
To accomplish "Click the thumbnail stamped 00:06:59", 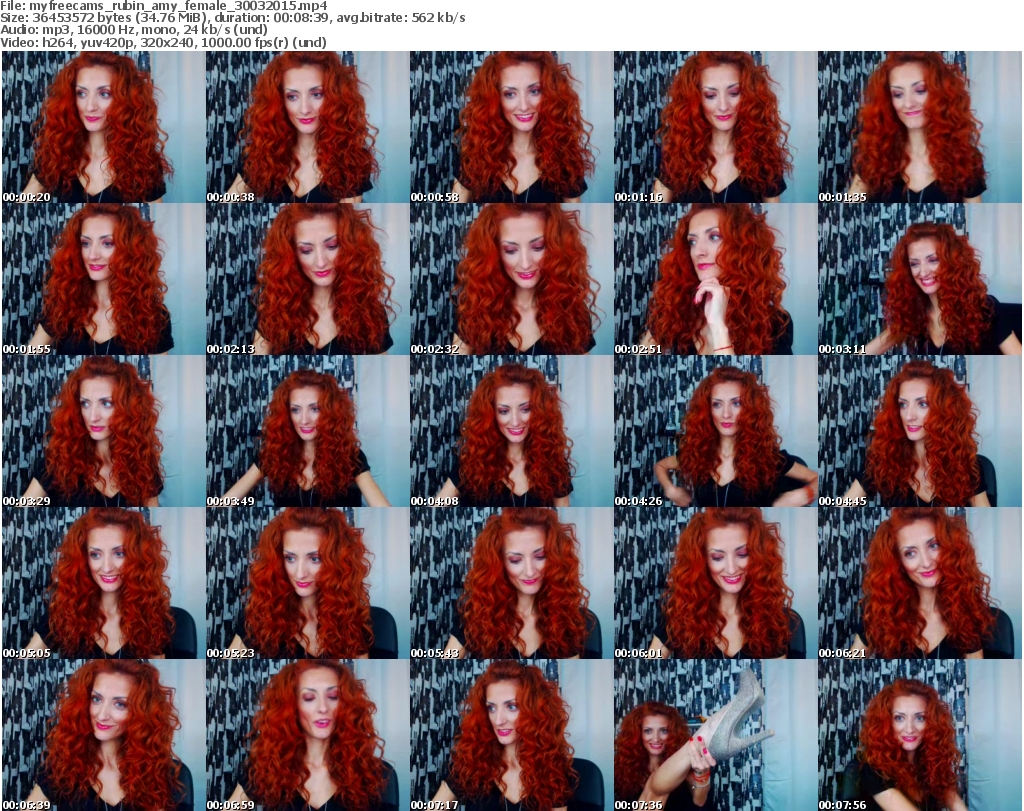I will pyautogui.click(x=308, y=735).
